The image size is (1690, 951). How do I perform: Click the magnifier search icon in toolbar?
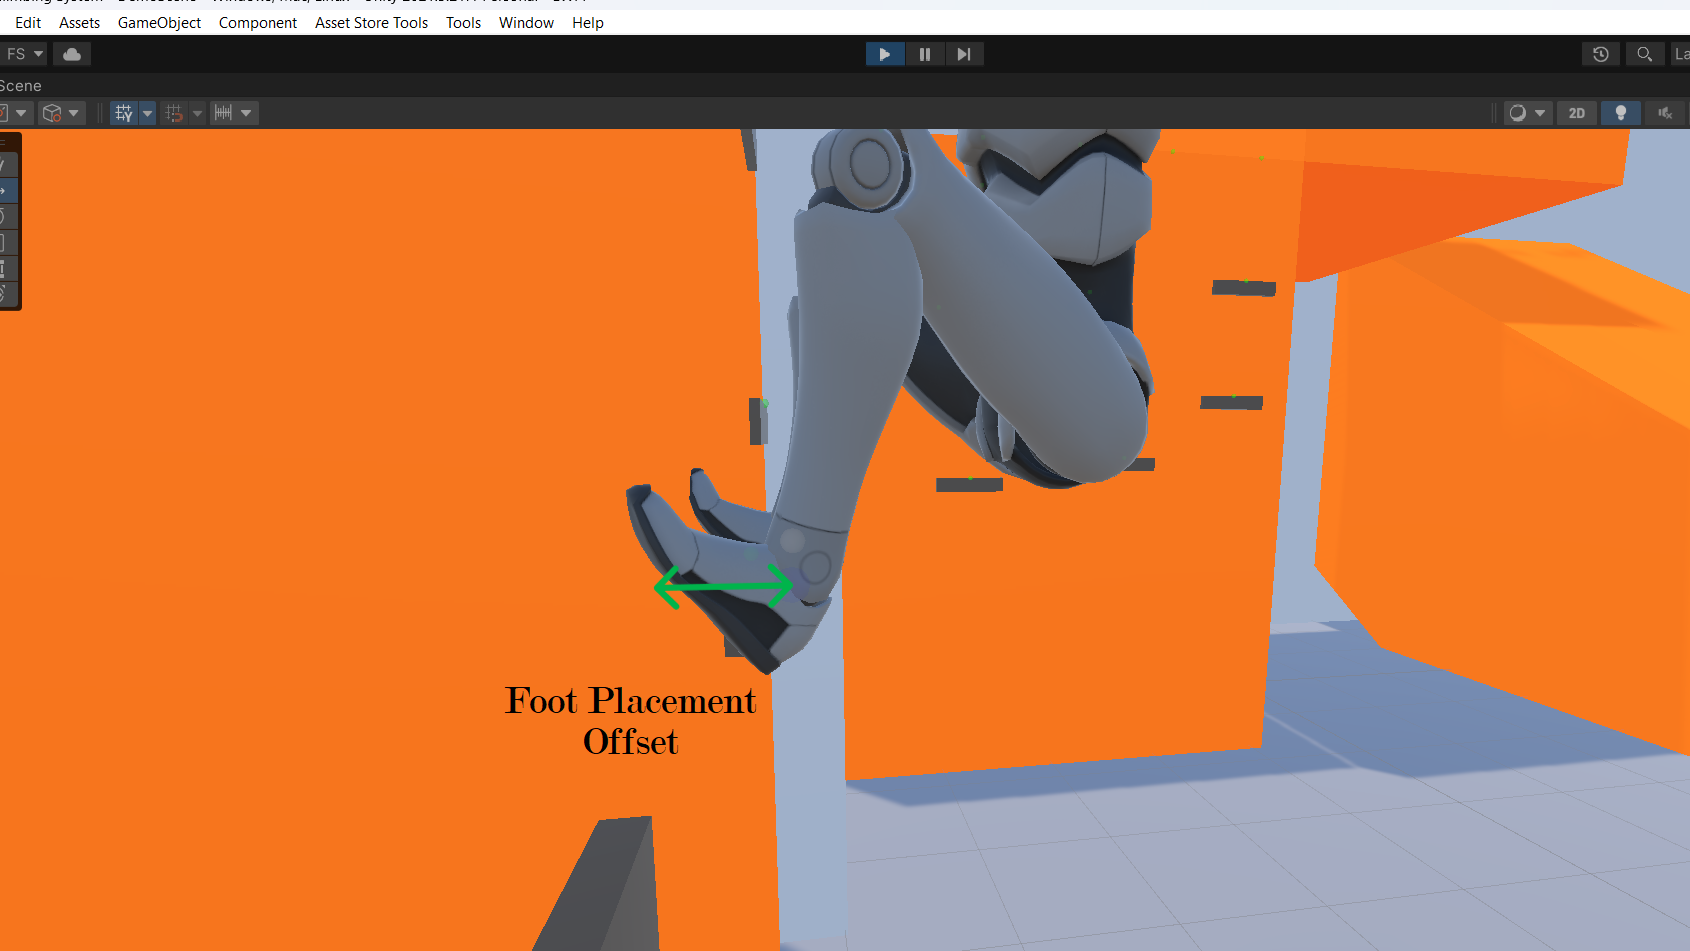[x=1644, y=54]
